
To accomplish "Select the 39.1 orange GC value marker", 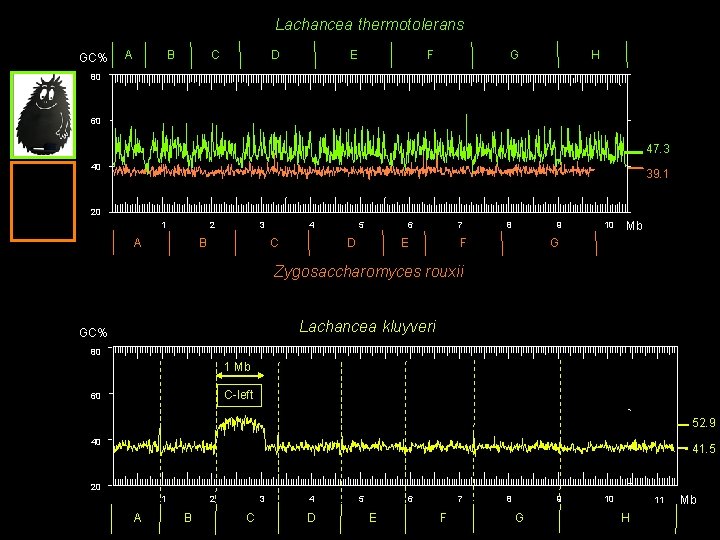I will point(658,174).
